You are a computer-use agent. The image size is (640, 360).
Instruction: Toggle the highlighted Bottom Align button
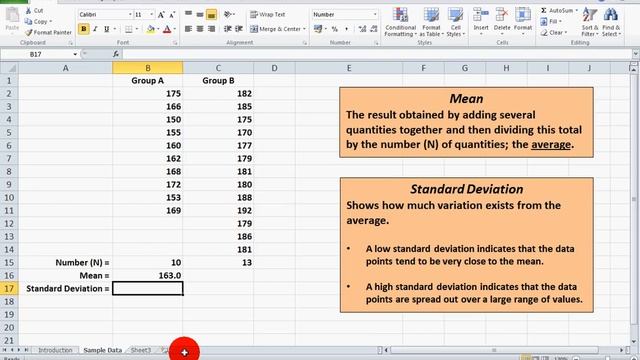click(211, 15)
